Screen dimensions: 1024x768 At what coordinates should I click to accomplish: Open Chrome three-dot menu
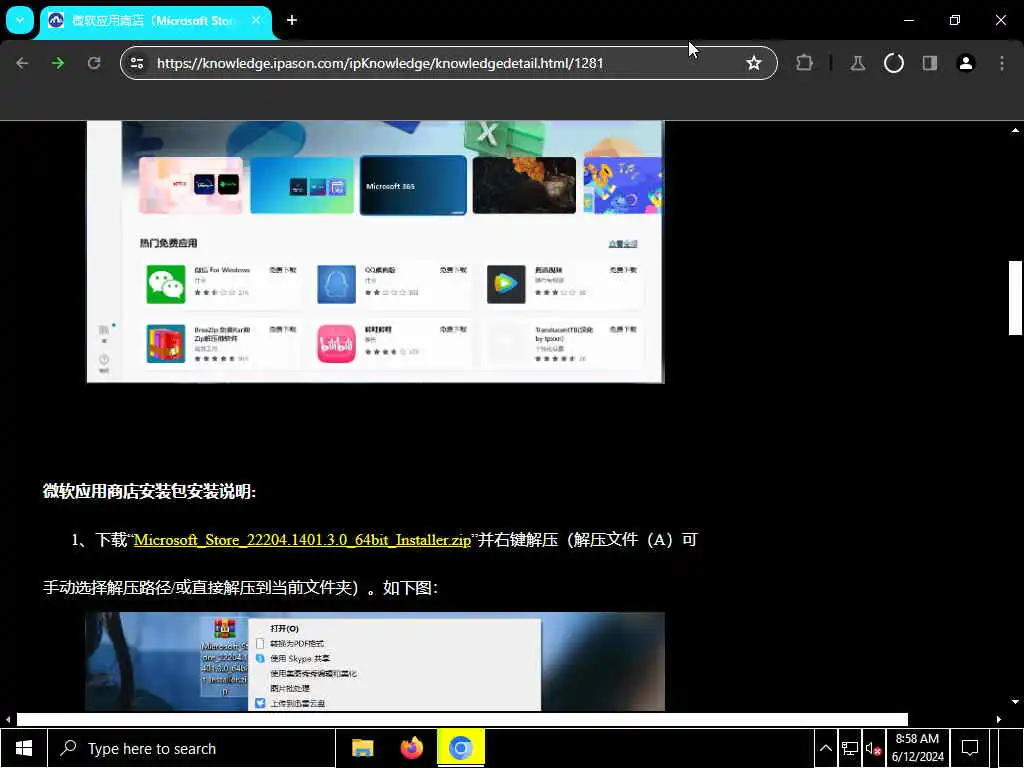click(1001, 63)
